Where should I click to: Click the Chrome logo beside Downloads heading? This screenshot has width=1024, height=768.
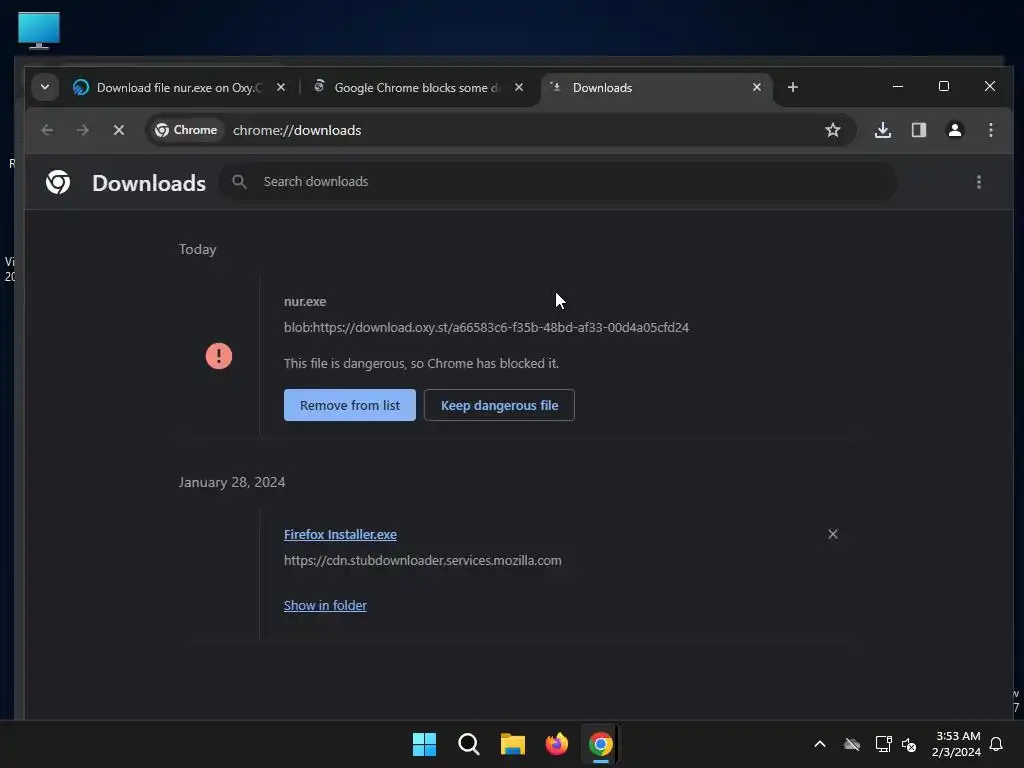tap(58, 182)
